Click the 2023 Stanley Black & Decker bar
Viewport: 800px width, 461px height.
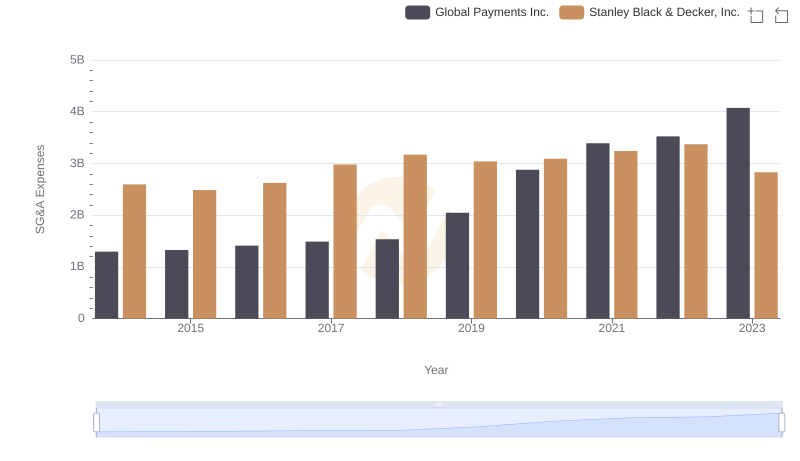(x=766, y=245)
